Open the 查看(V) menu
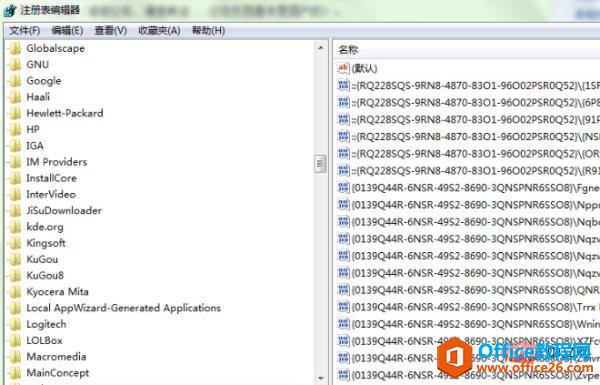Image resolution: width=600 pixels, height=385 pixels. (111, 31)
